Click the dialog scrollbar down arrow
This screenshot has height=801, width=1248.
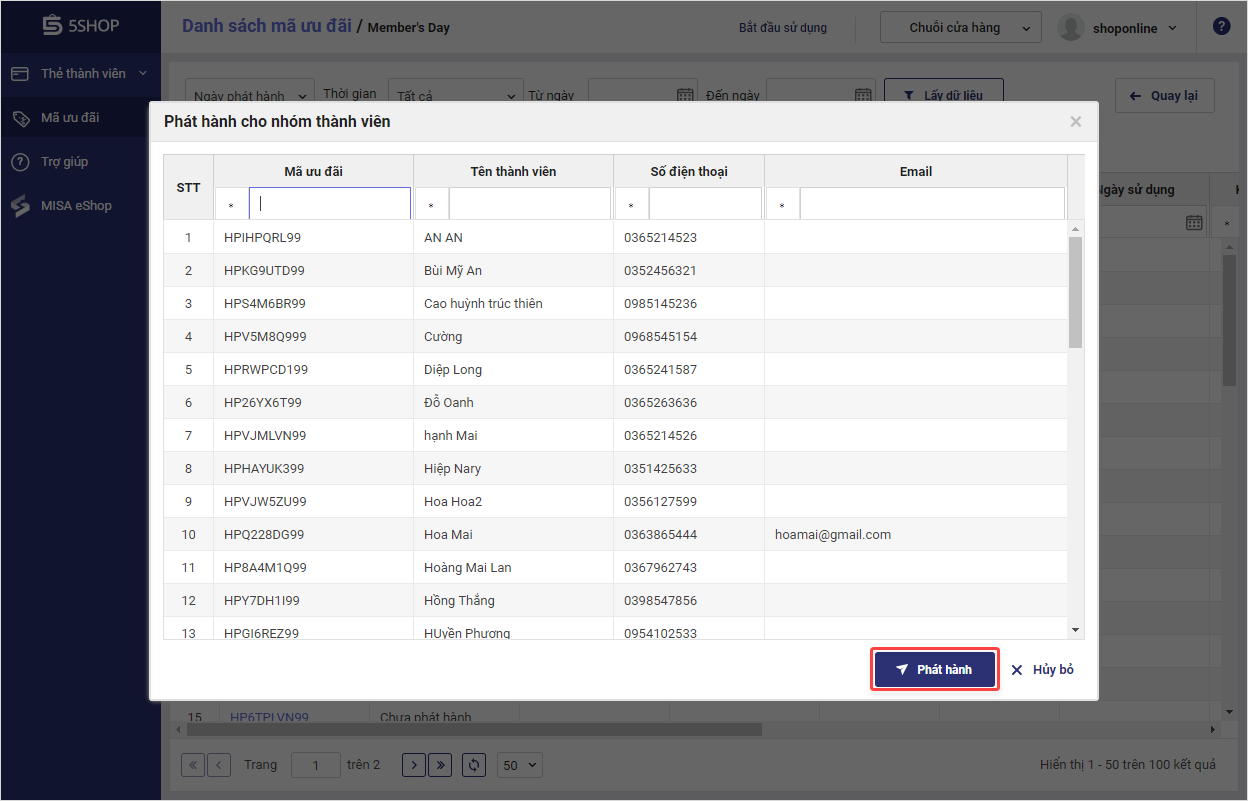click(x=1076, y=630)
